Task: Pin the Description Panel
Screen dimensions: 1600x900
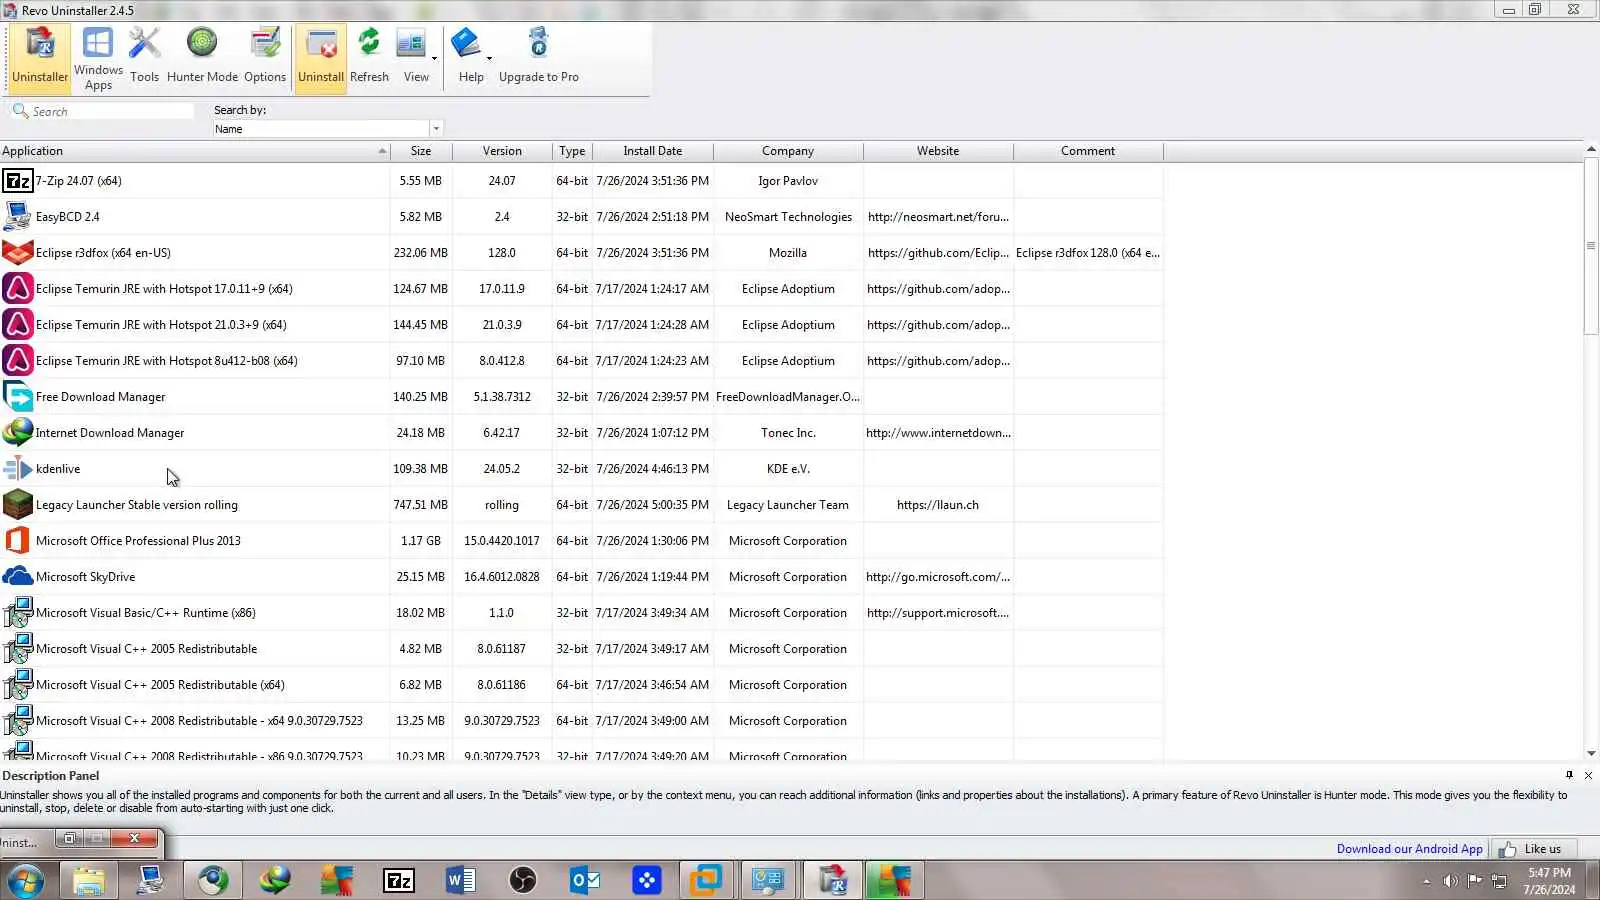Action: point(1569,775)
